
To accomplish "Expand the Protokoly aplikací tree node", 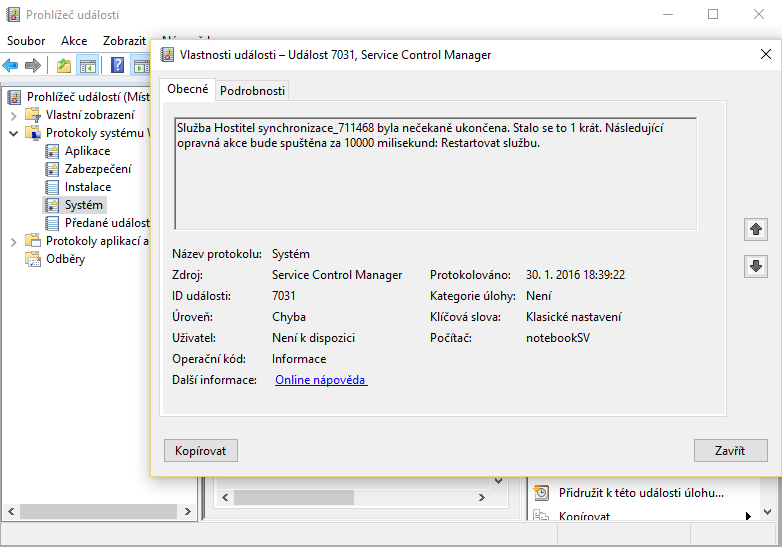I will 13,241.
